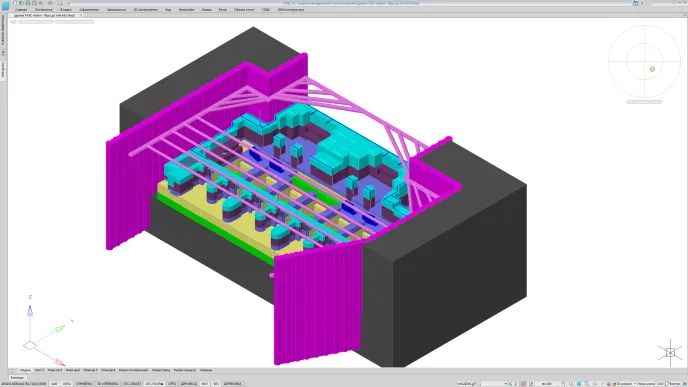Close the open drawing document tab
Screen dimensions: 688x387
[x=81, y=15]
